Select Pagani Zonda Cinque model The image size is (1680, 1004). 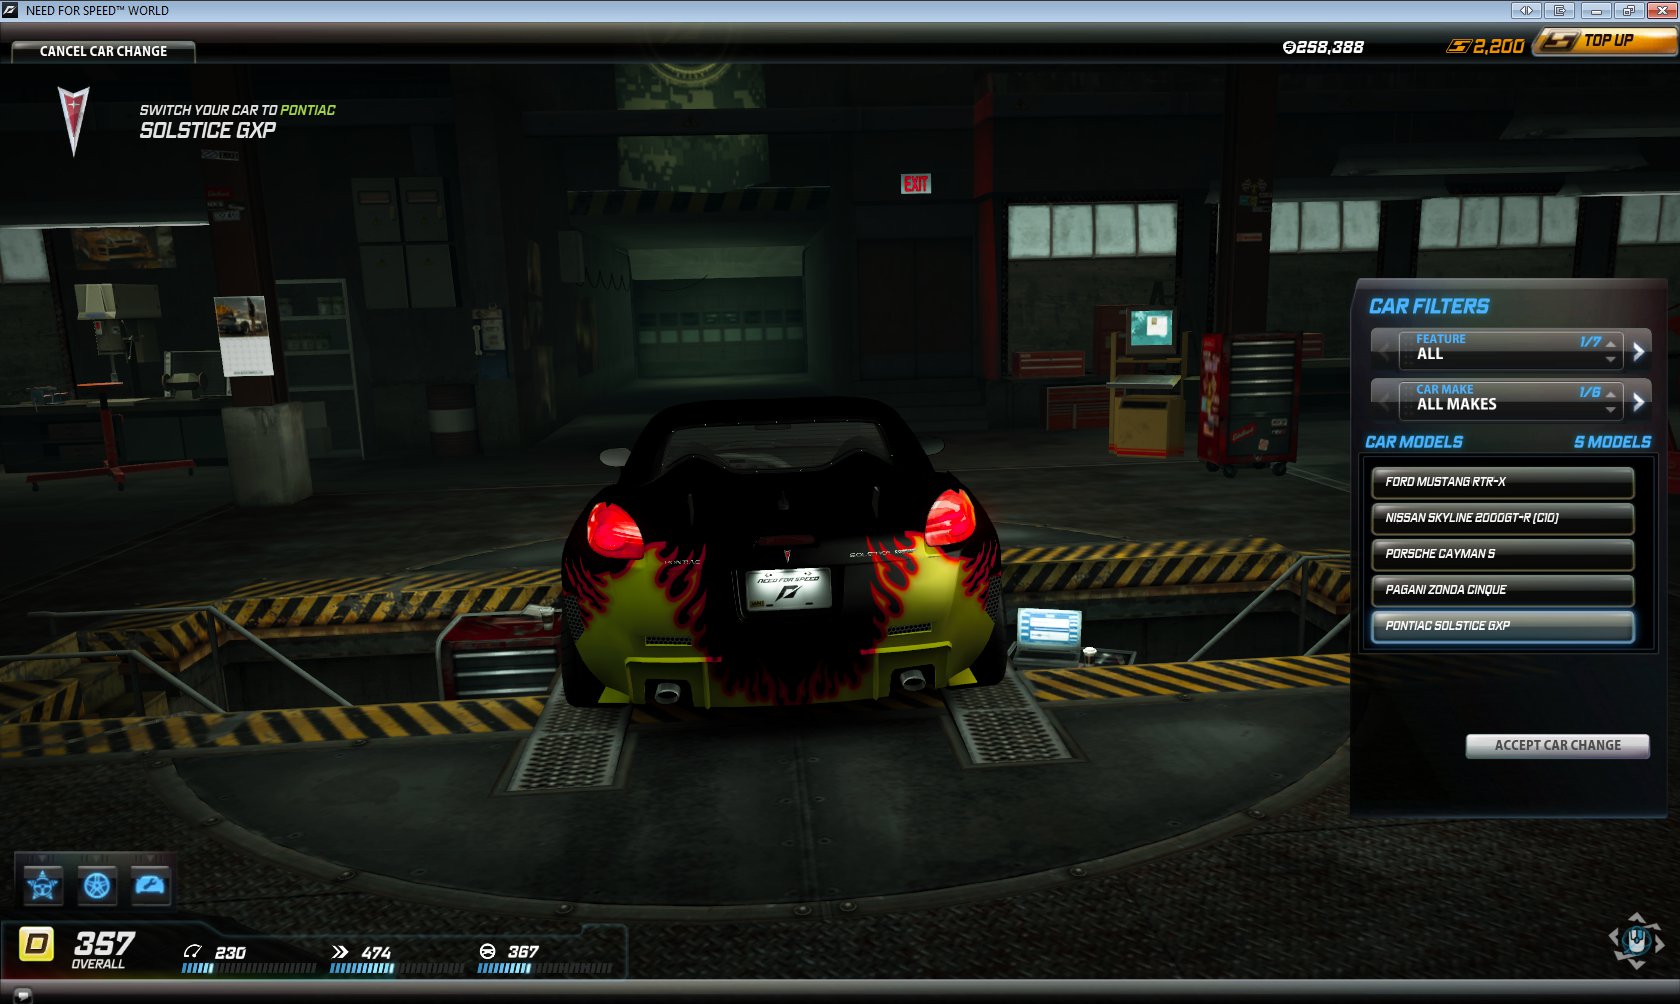1503,590
